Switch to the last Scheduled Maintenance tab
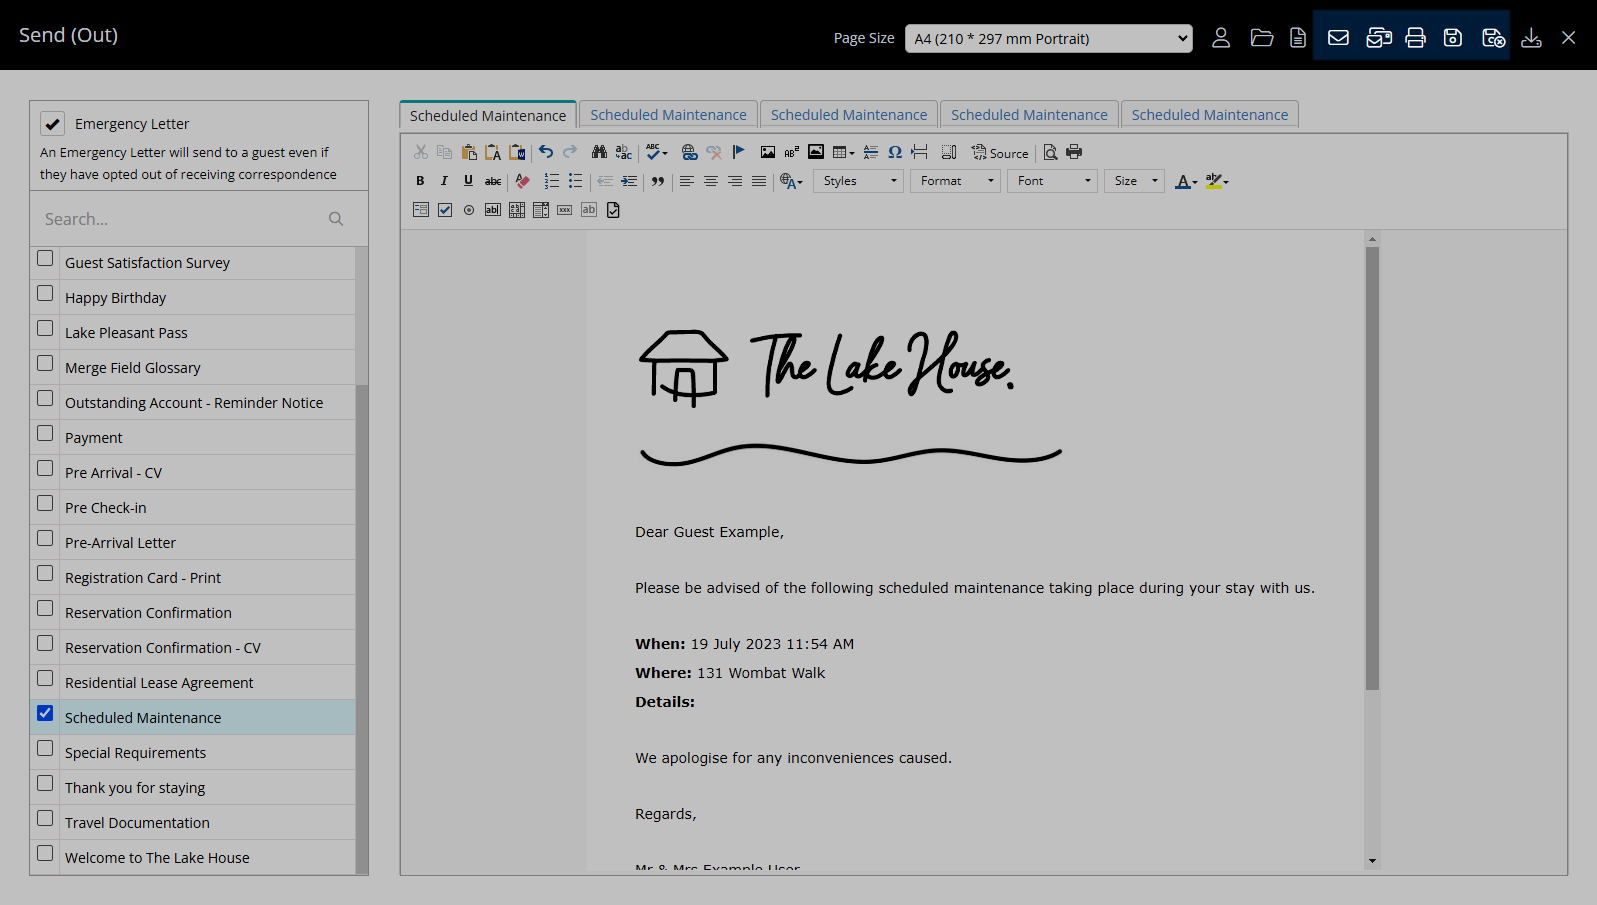This screenshot has width=1597, height=905. [x=1209, y=115]
